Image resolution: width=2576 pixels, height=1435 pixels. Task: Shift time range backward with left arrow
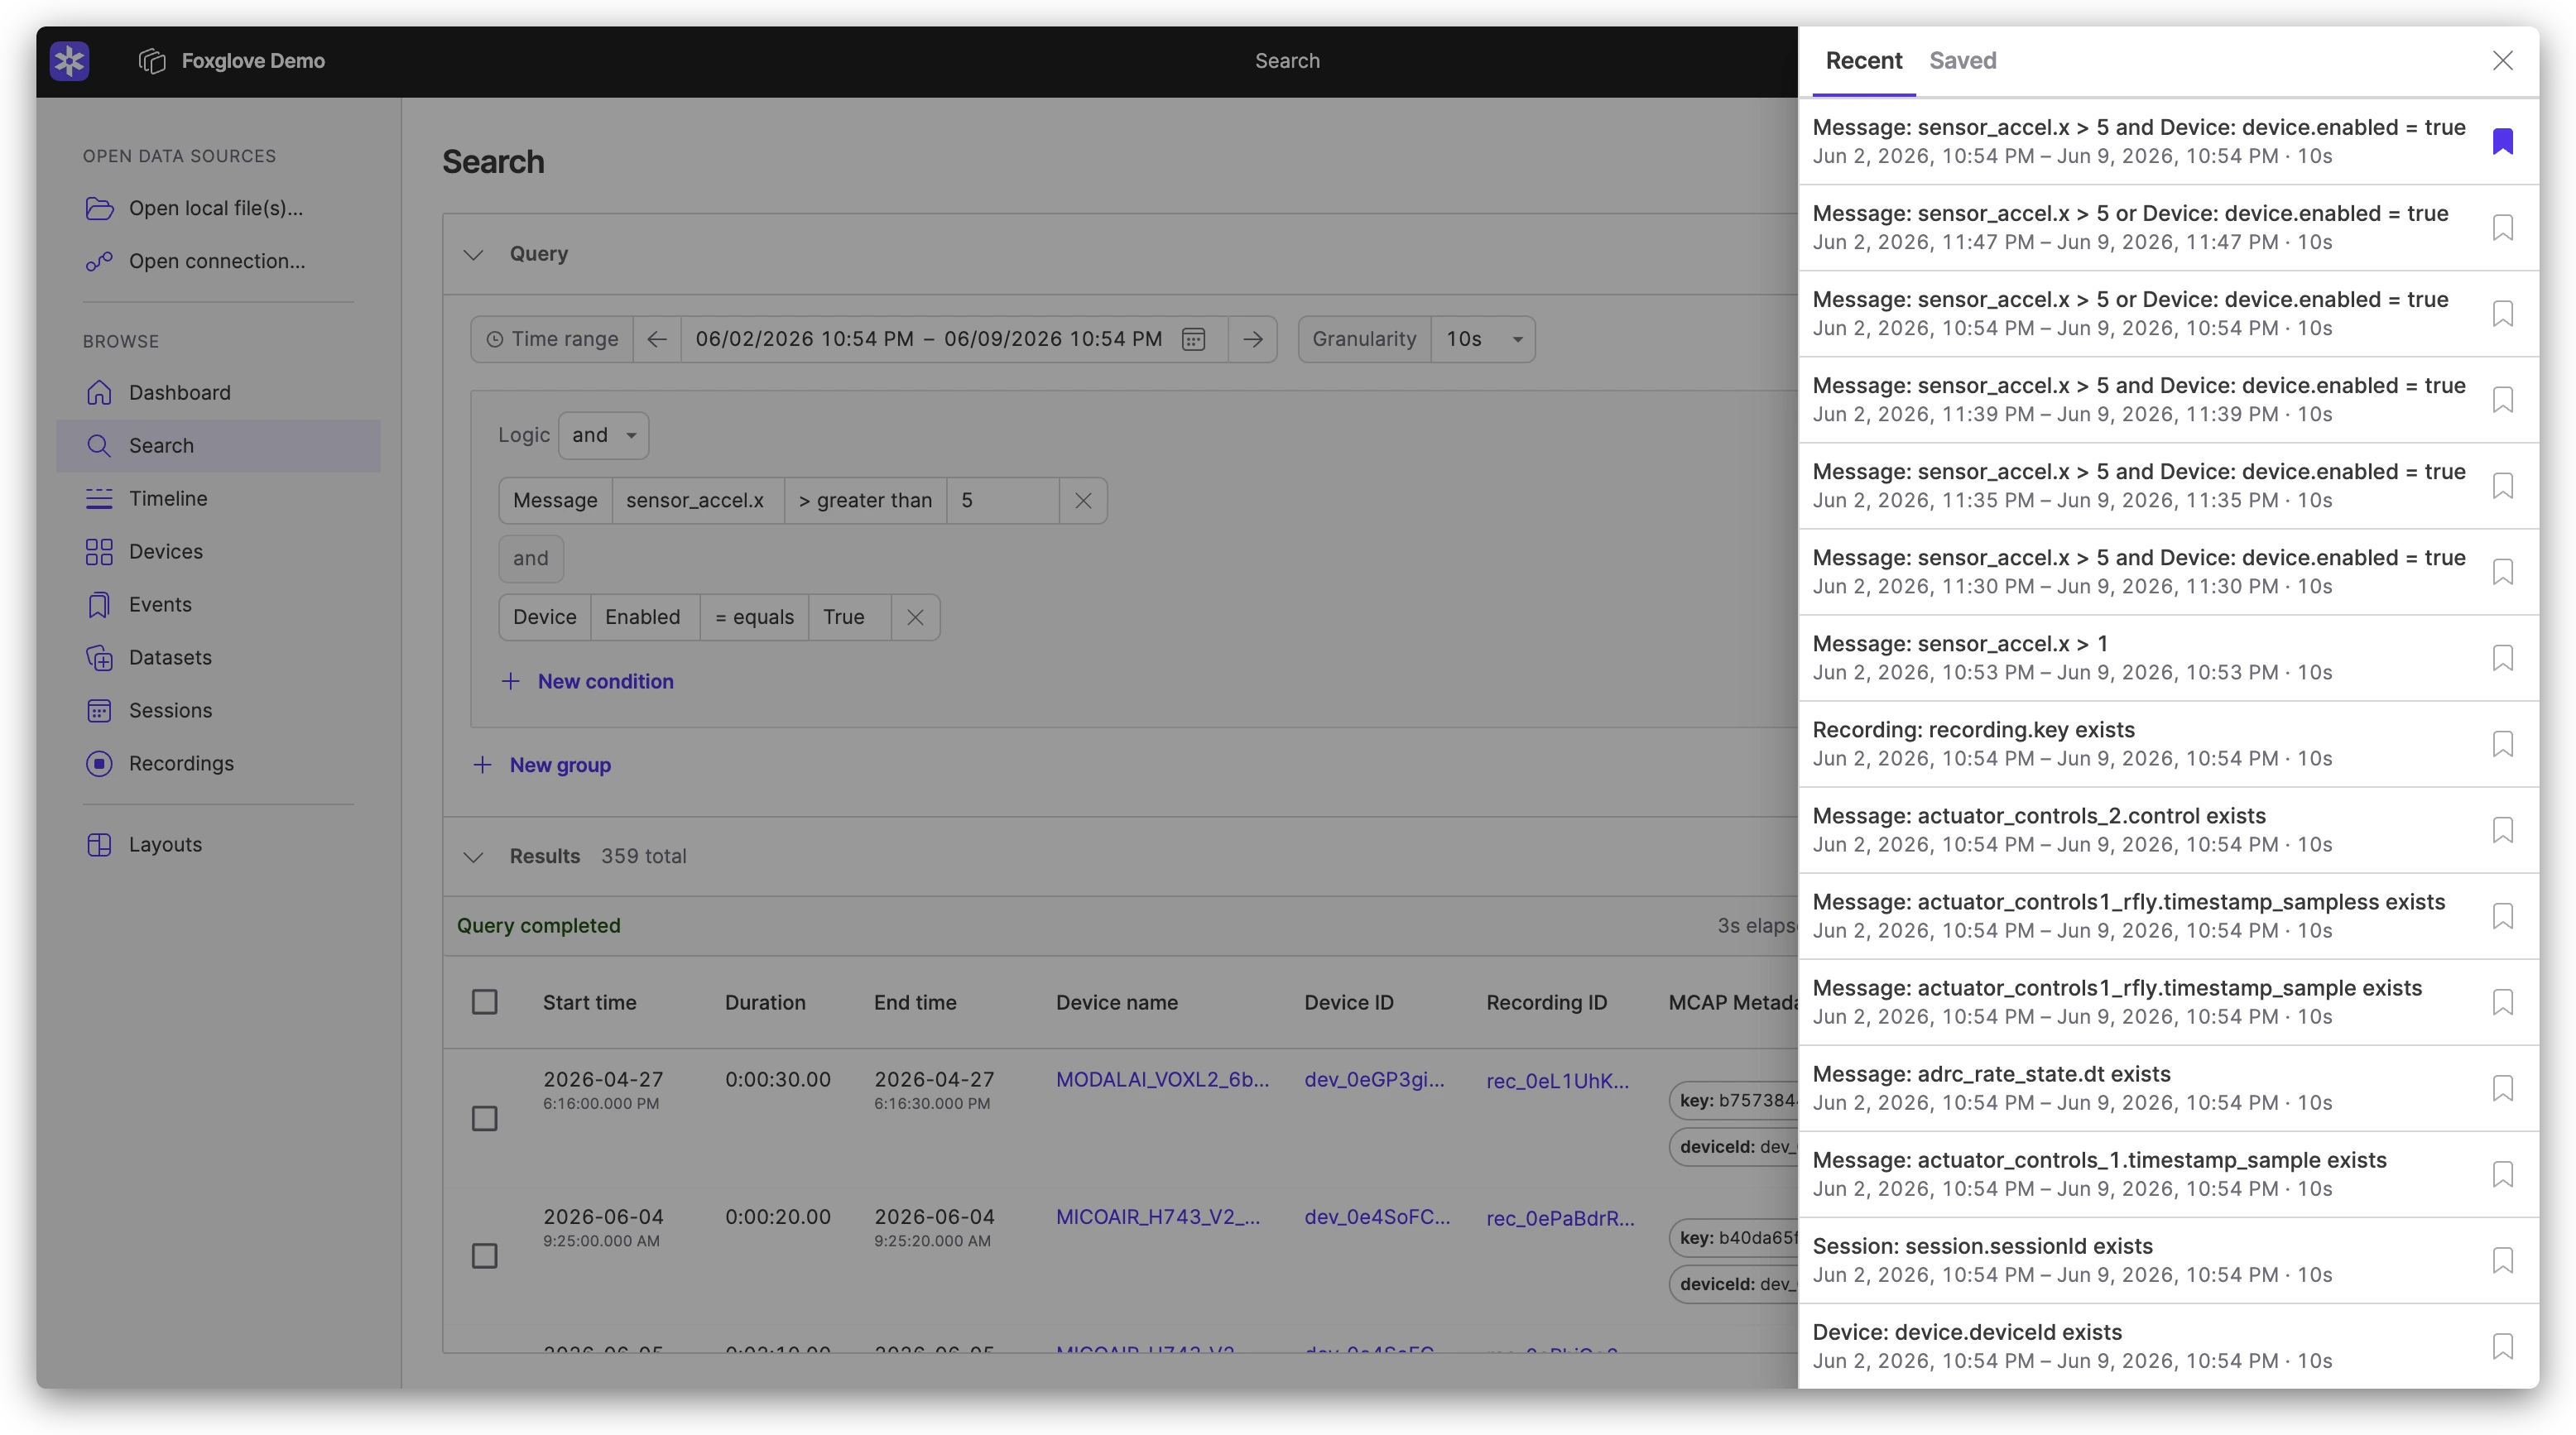tap(656, 339)
